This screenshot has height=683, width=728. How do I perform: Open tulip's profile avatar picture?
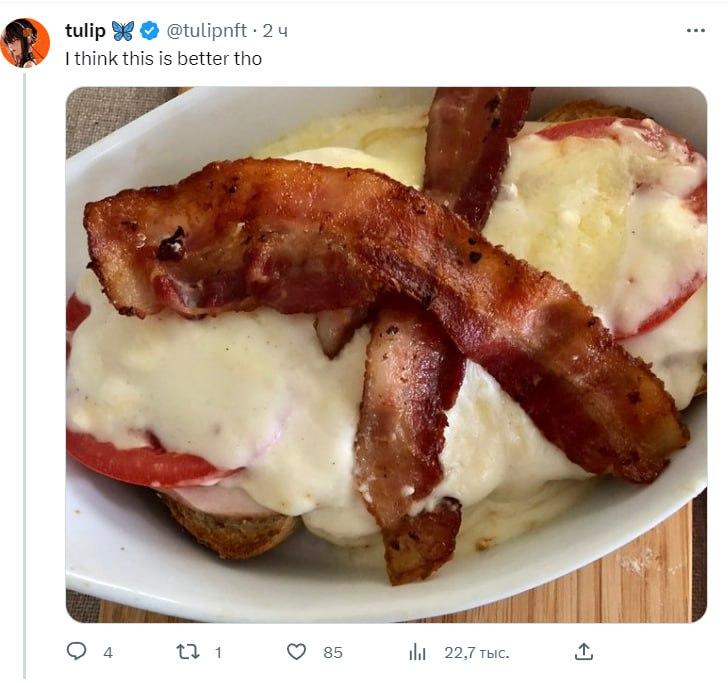25,43
